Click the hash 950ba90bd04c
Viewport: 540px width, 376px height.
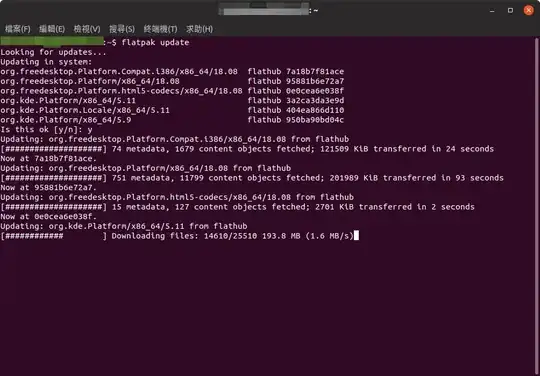pyautogui.click(x=315, y=119)
